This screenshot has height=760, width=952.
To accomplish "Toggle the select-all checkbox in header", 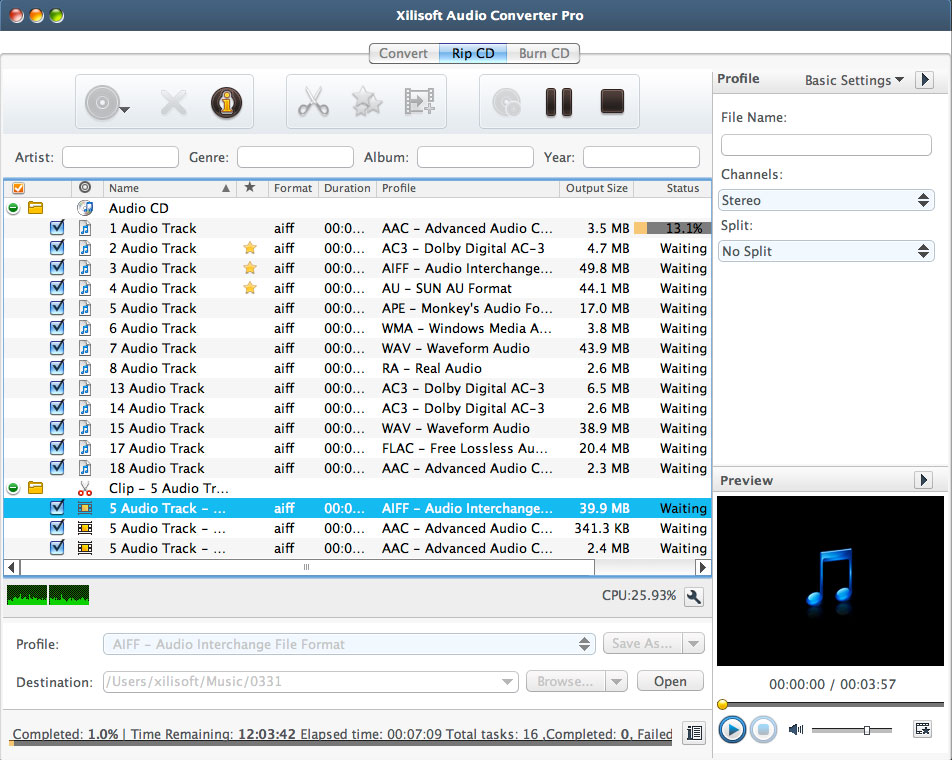I will point(18,188).
